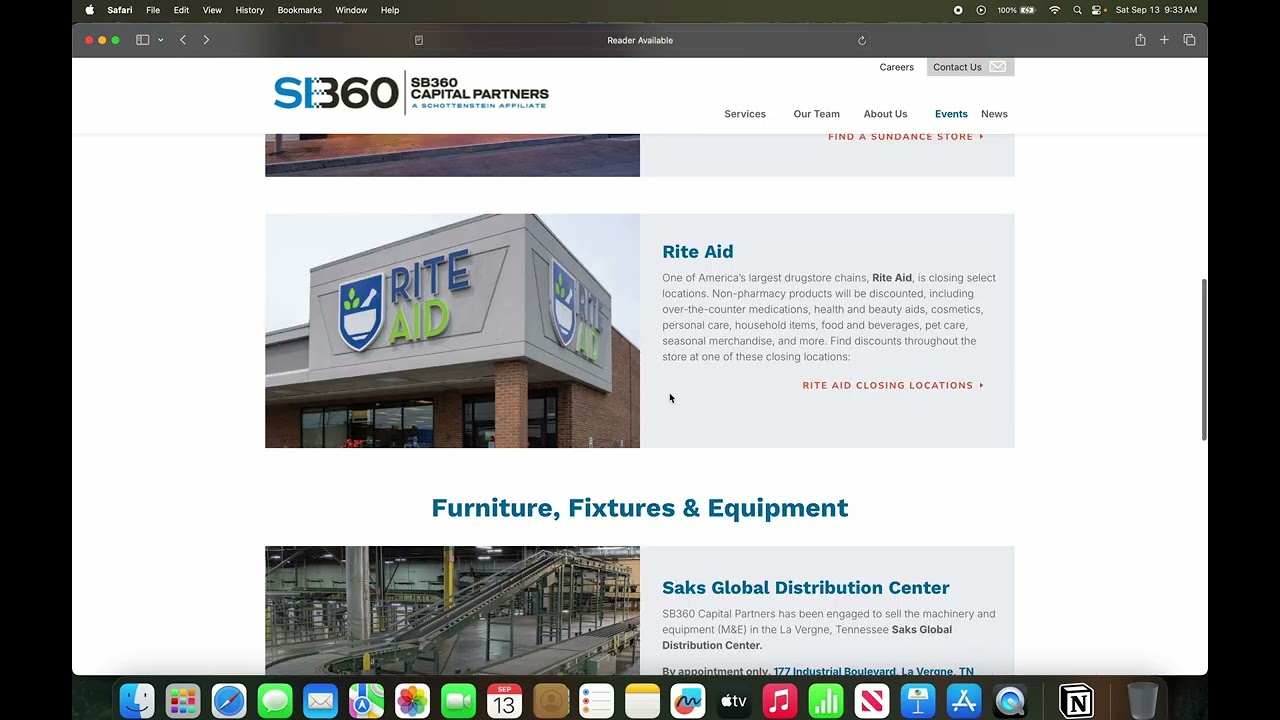Click Saks distribution center conveyor photo
This screenshot has width=1280, height=720.
tap(452, 611)
